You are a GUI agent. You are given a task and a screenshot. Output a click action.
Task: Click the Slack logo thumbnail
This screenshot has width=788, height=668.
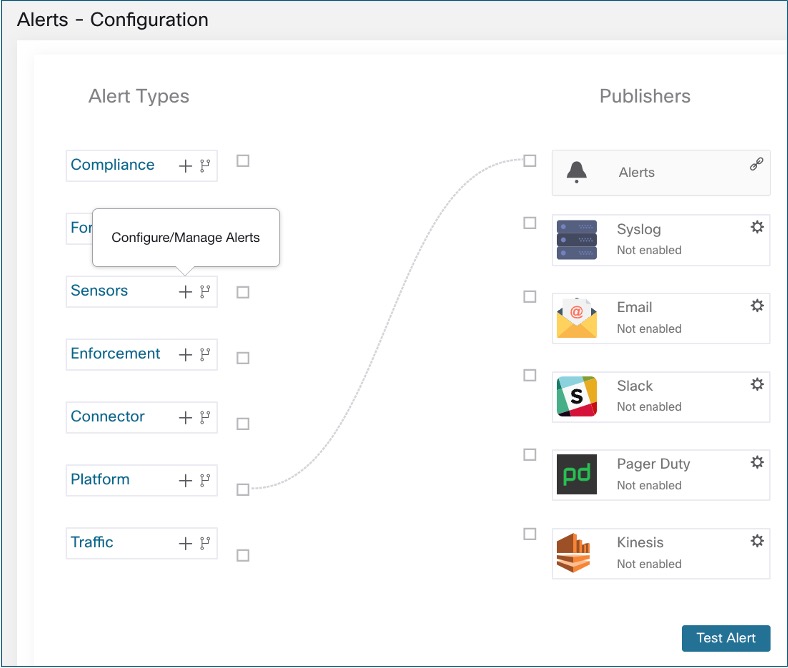[x=577, y=396]
